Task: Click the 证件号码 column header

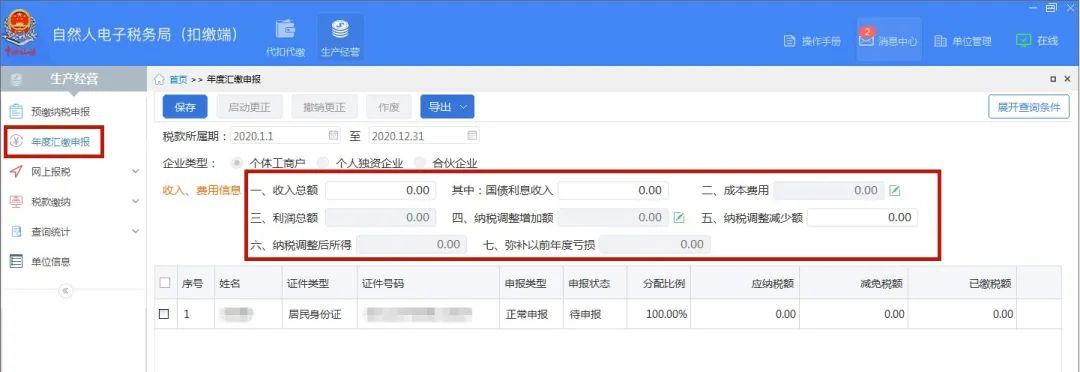Action: point(427,282)
